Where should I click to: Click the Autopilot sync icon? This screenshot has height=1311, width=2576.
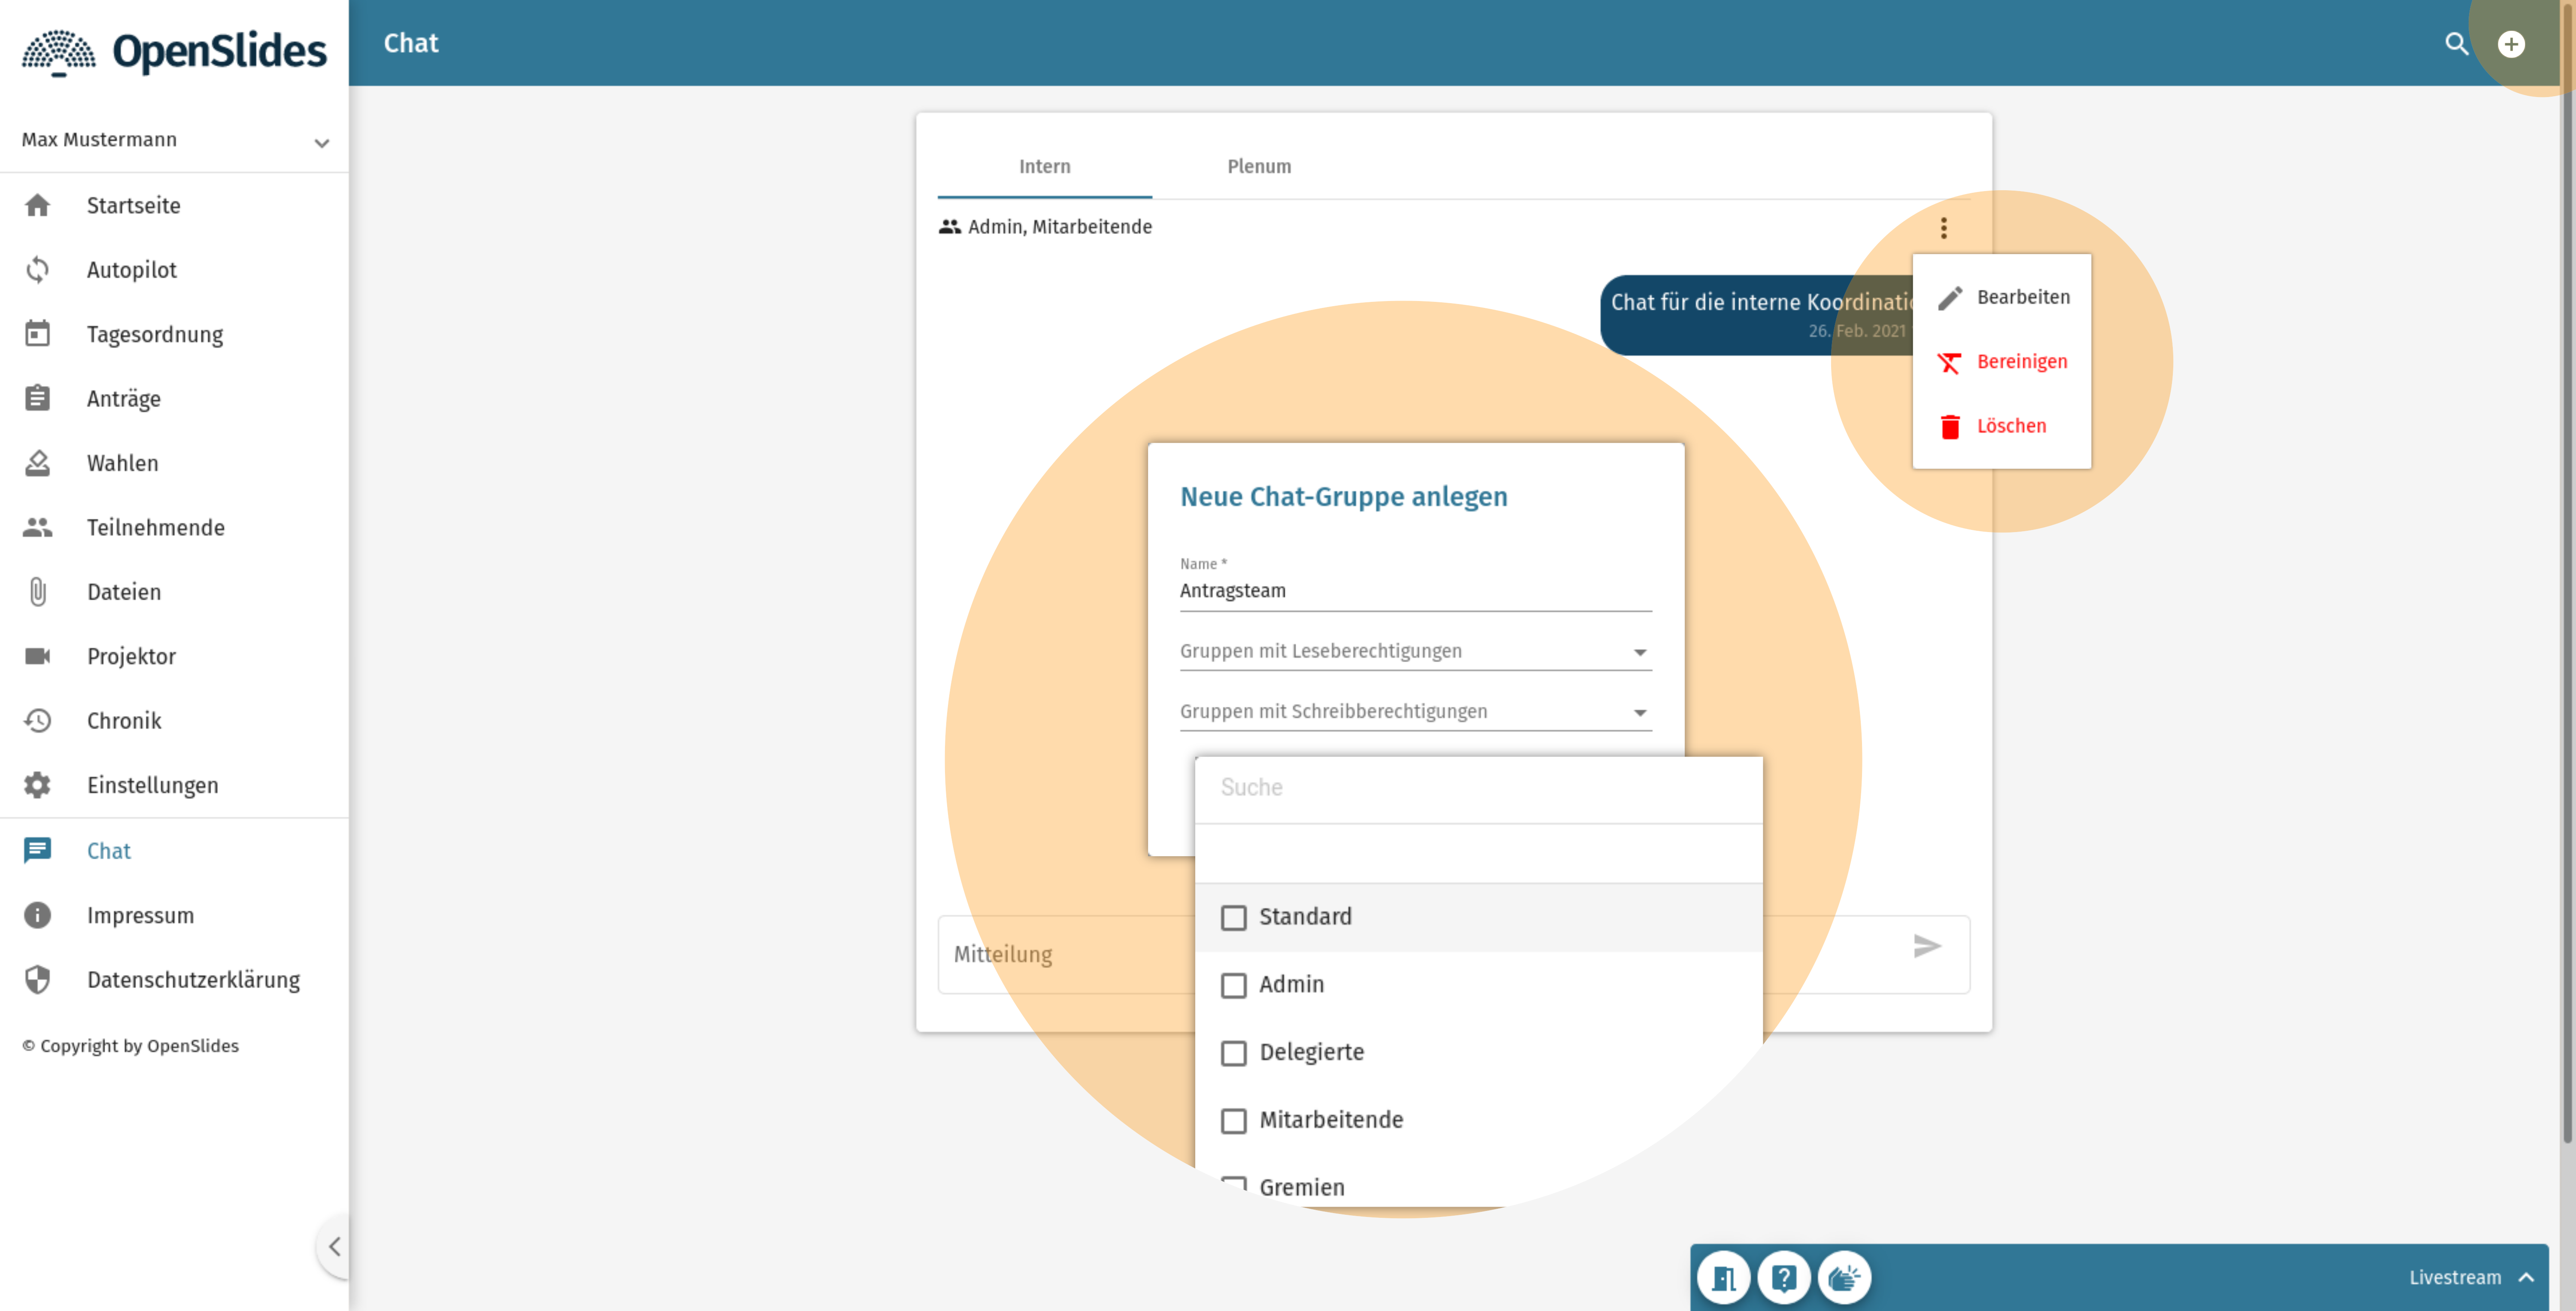[37, 270]
